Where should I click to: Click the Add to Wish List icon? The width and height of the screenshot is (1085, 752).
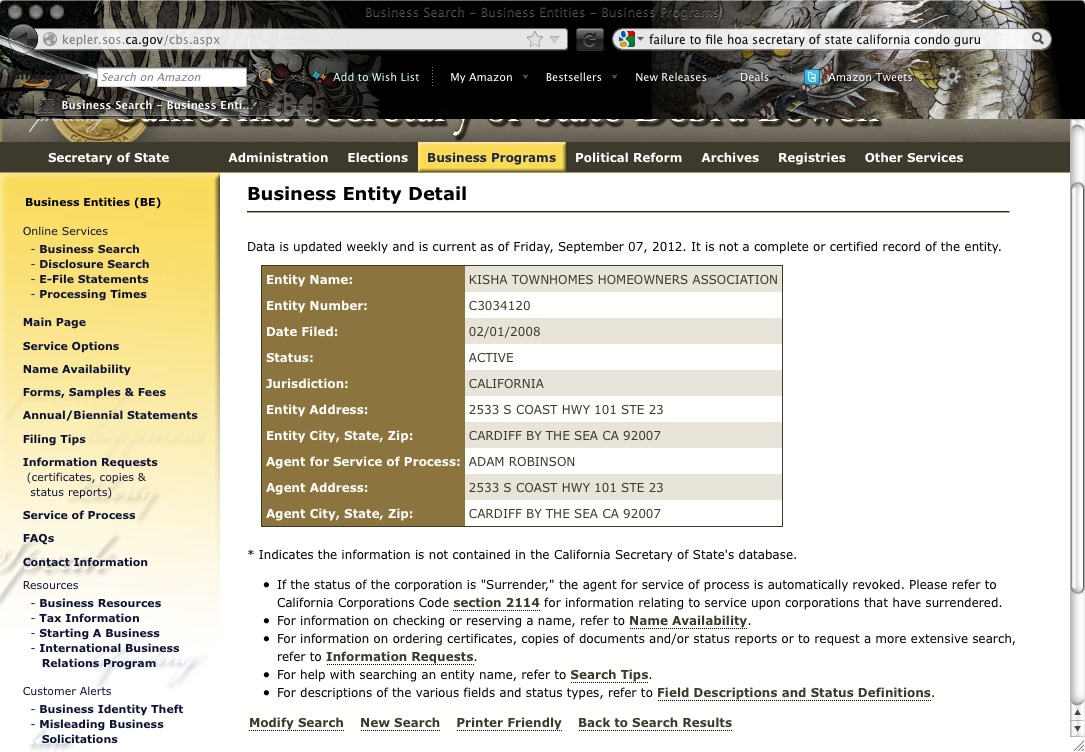pyautogui.click(x=319, y=77)
